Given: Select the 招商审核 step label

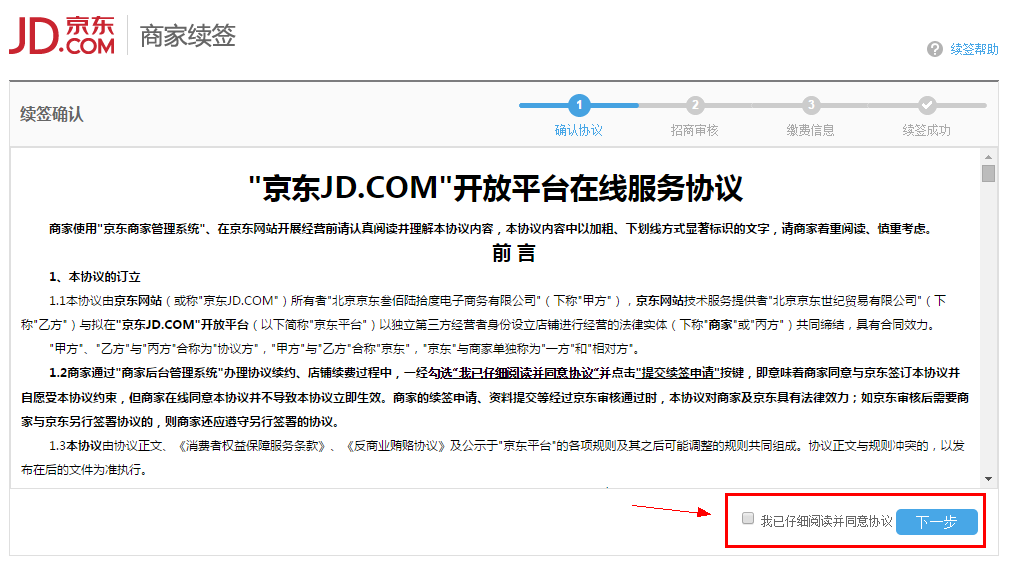Looking at the screenshot, I should (x=695, y=130).
